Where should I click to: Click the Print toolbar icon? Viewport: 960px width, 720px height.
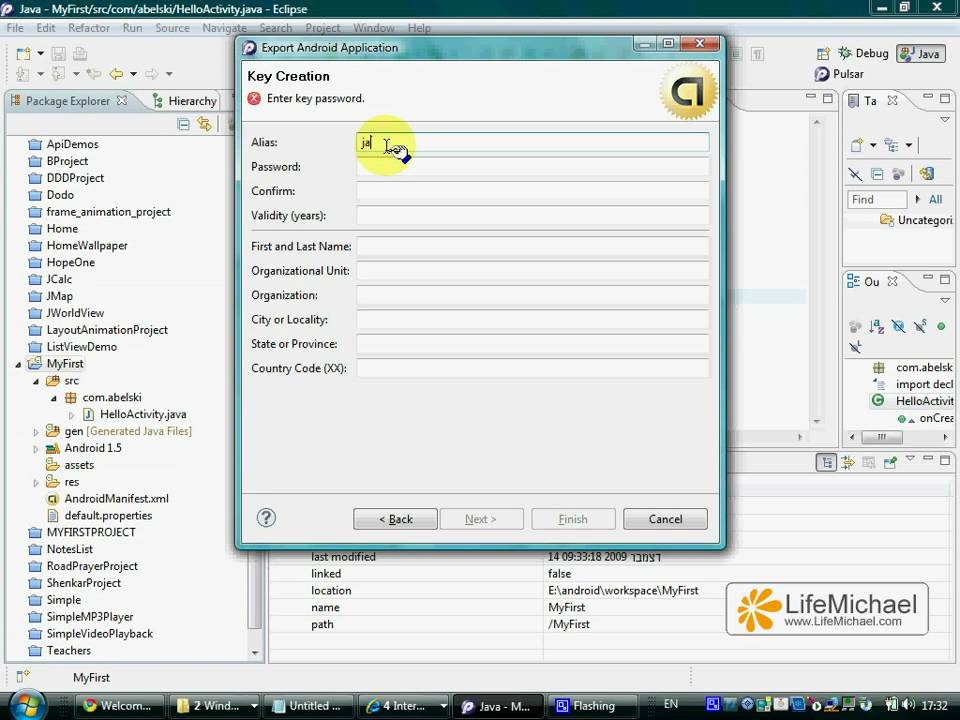pos(80,54)
